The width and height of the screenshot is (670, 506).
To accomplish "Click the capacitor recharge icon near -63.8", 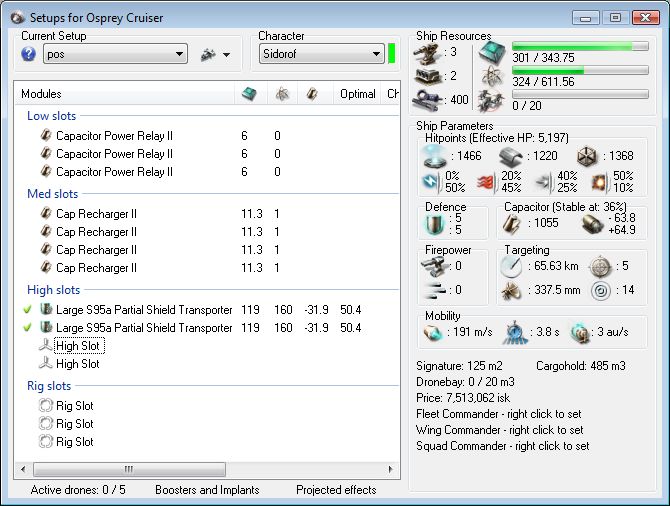I will [592, 224].
